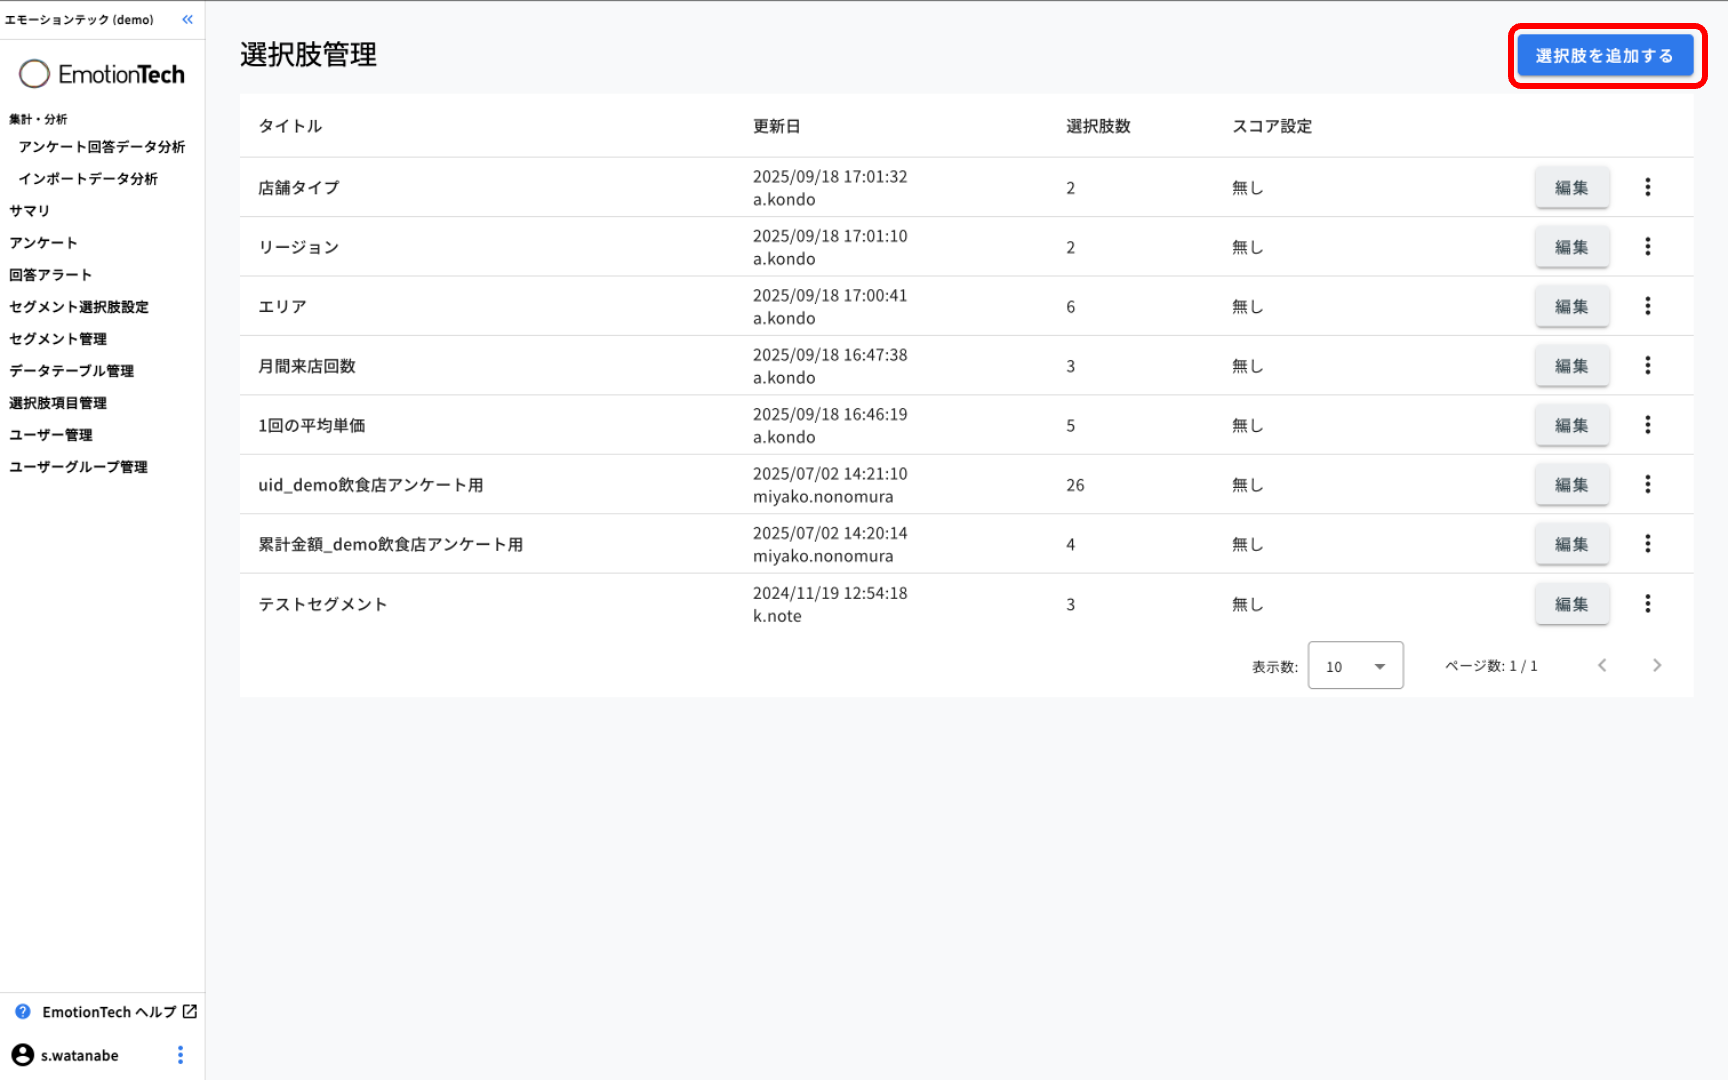
Task: Open the three-dot menu for テストセグメント row
Action: [1647, 604]
